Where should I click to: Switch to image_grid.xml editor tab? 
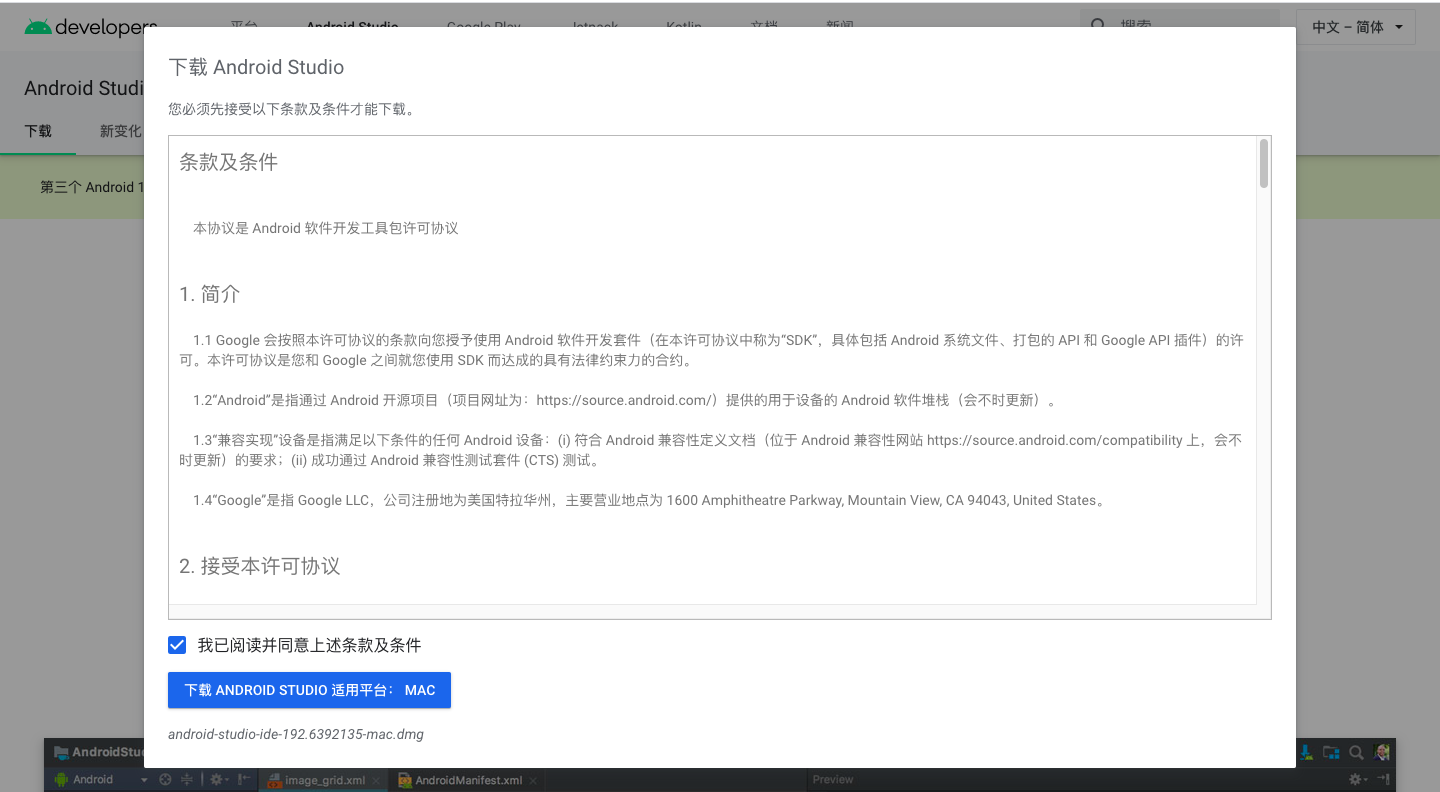324,780
